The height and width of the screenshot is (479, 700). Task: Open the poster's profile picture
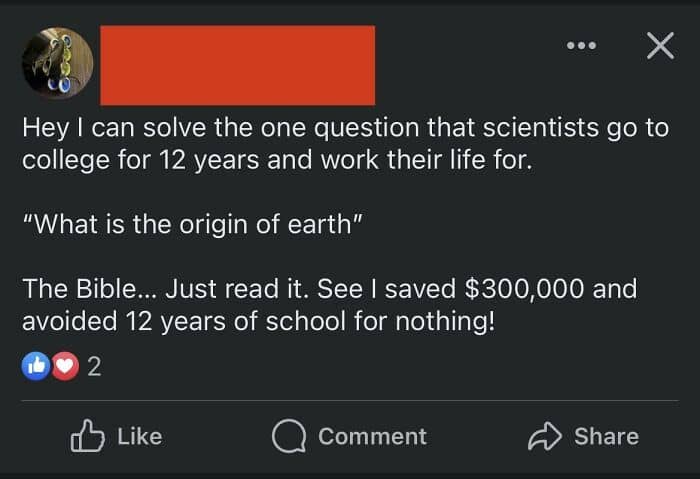58,64
